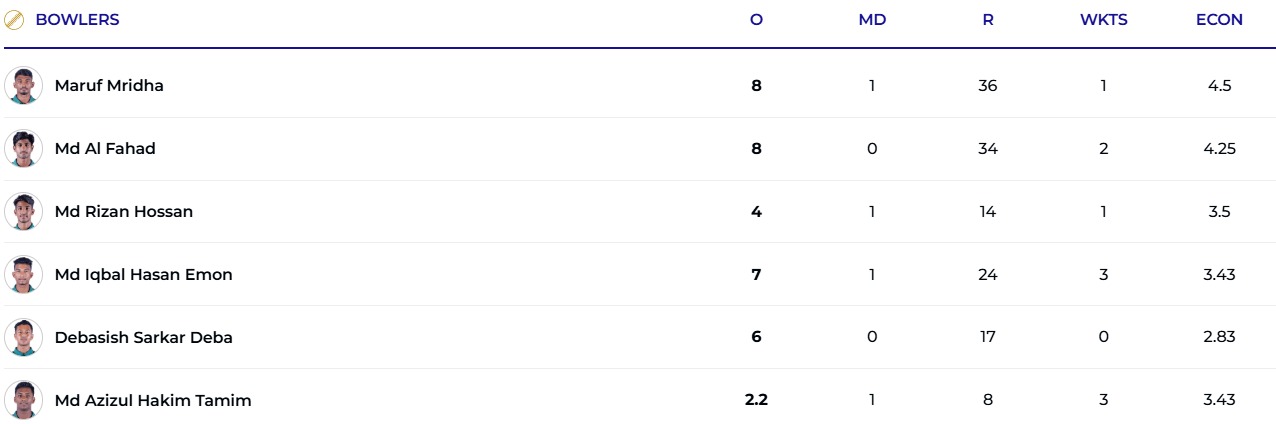Click Md Azizul Hakim Tamim's 2.2 overs value
This screenshot has height=424, width=1276.
[x=756, y=401]
